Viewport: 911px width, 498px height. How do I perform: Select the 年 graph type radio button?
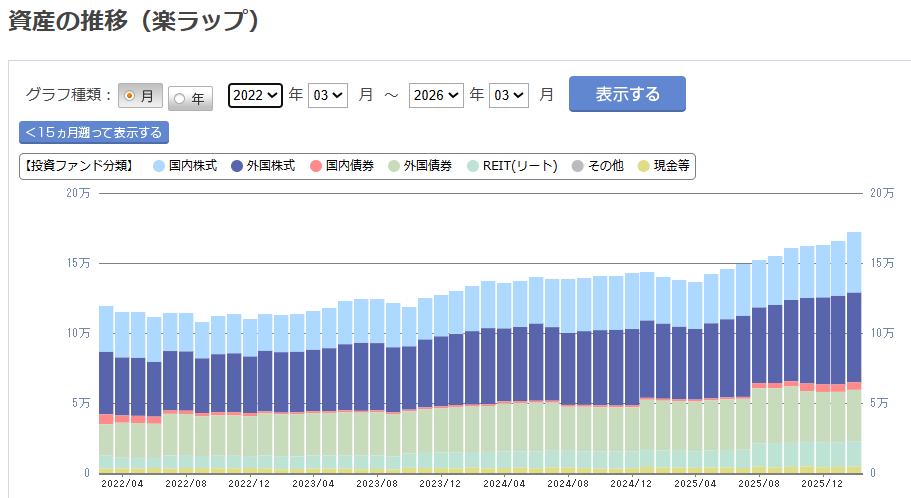click(x=180, y=98)
